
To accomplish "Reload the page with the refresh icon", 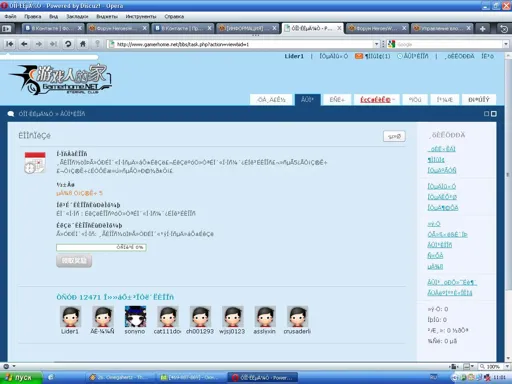I will (x=68, y=44).
